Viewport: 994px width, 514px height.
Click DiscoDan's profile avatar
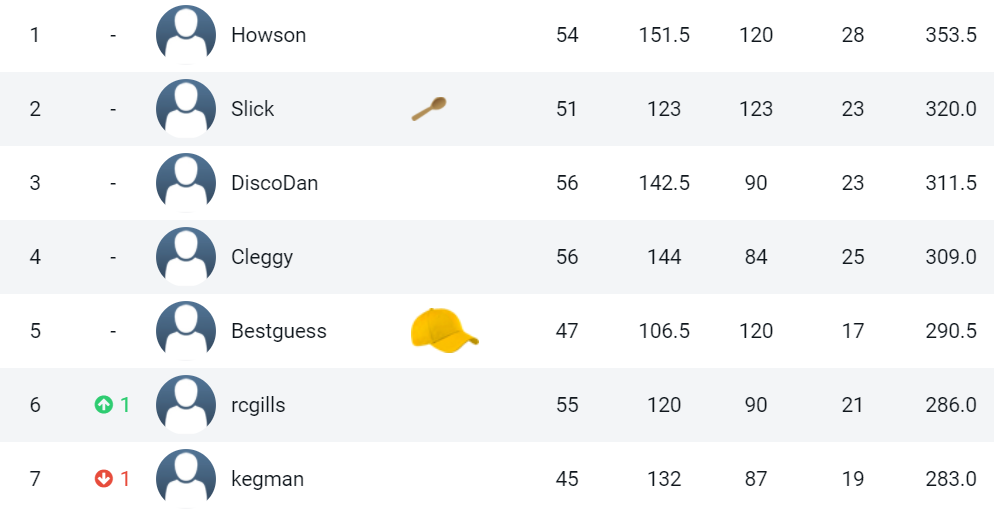click(186, 183)
